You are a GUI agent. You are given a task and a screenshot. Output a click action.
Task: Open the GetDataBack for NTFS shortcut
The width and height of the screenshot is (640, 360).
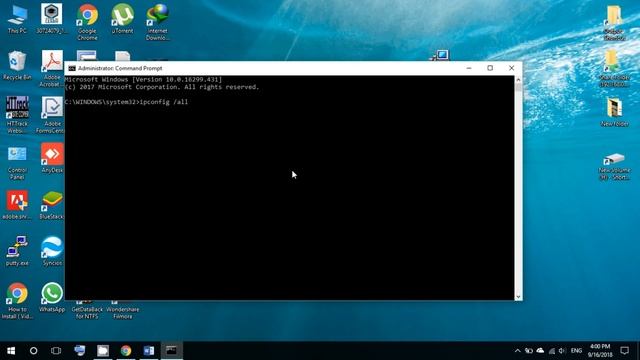tap(87, 310)
